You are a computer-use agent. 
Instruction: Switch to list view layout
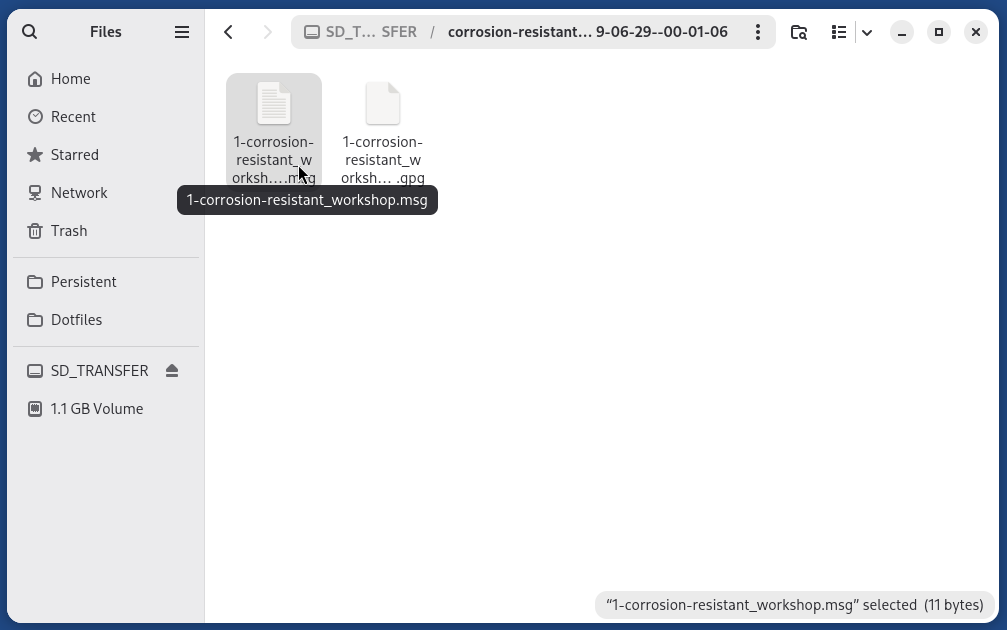pyautogui.click(x=839, y=31)
